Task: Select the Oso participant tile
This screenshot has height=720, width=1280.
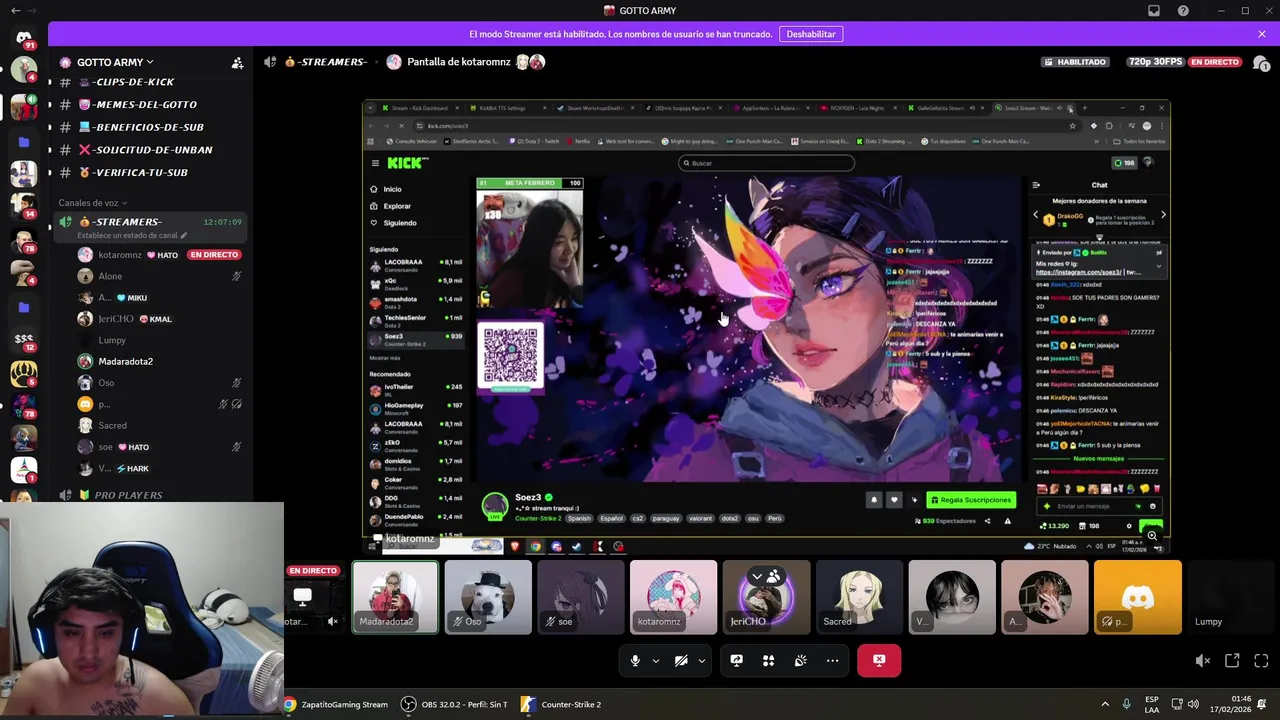Action: click(488, 597)
